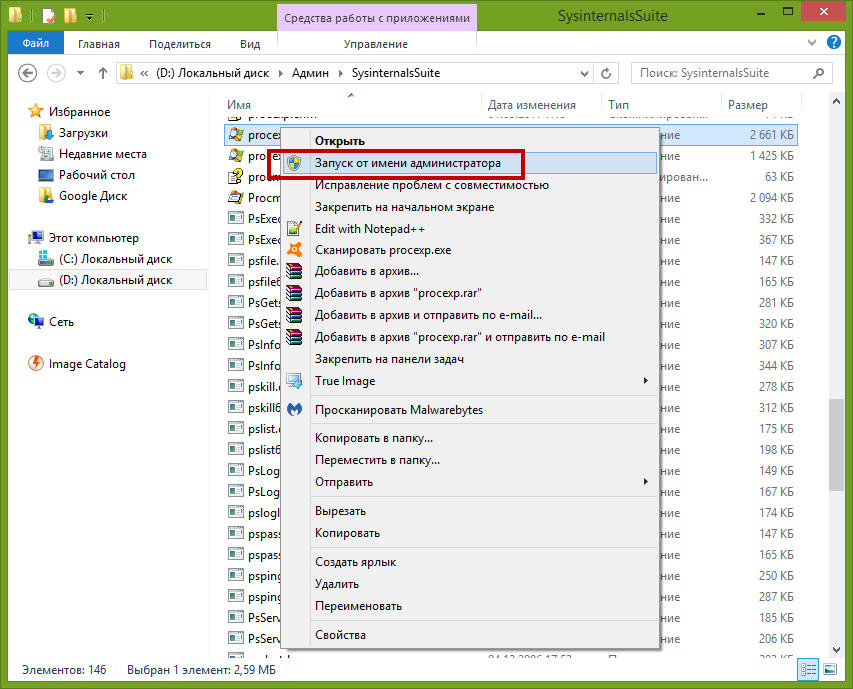The width and height of the screenshot is (853, 689).
Task: Click the Image Catalog icon in sidebar
Action: click(x=35, y=363)
